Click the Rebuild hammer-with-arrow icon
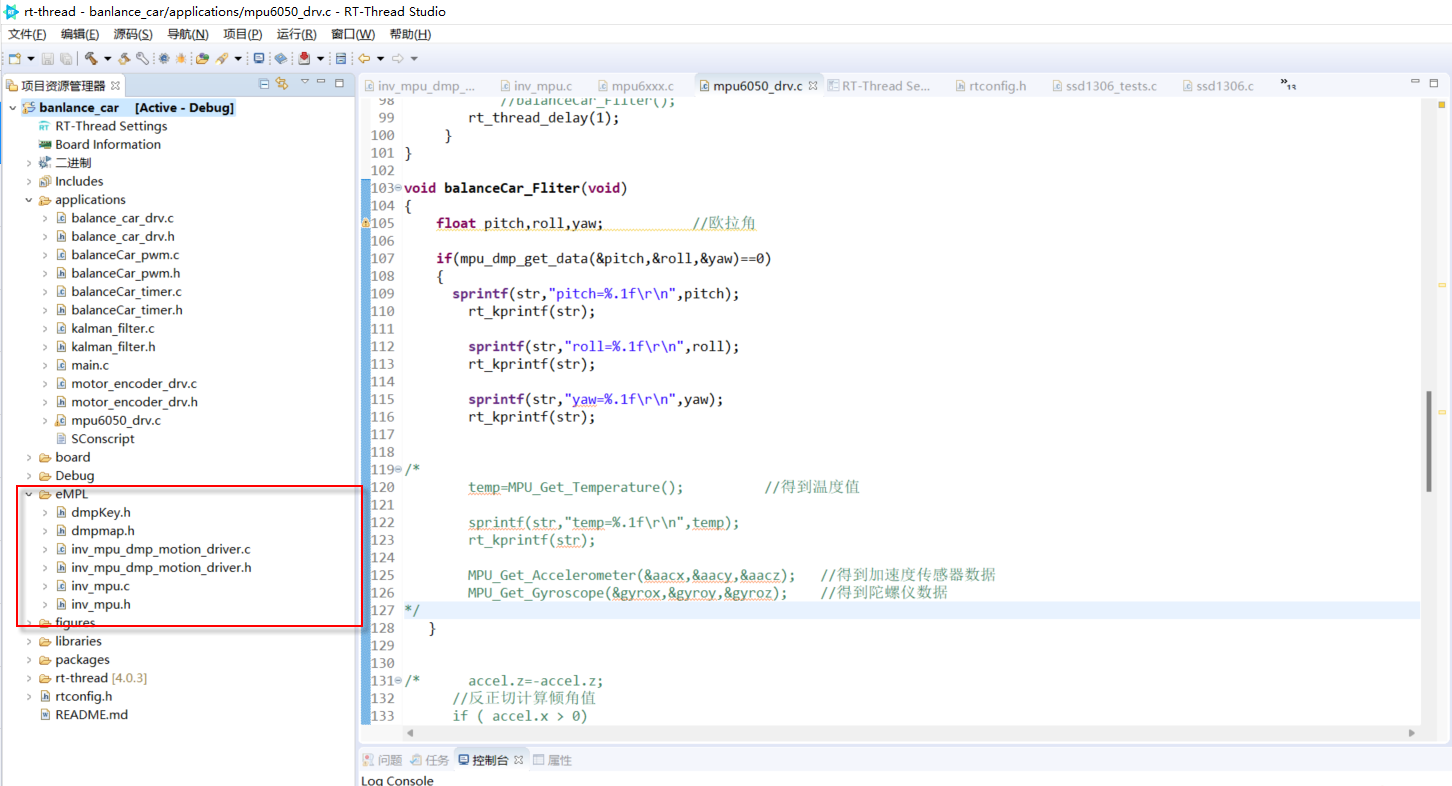Screen dimensions: 1452x786 [x=124, y=59]
